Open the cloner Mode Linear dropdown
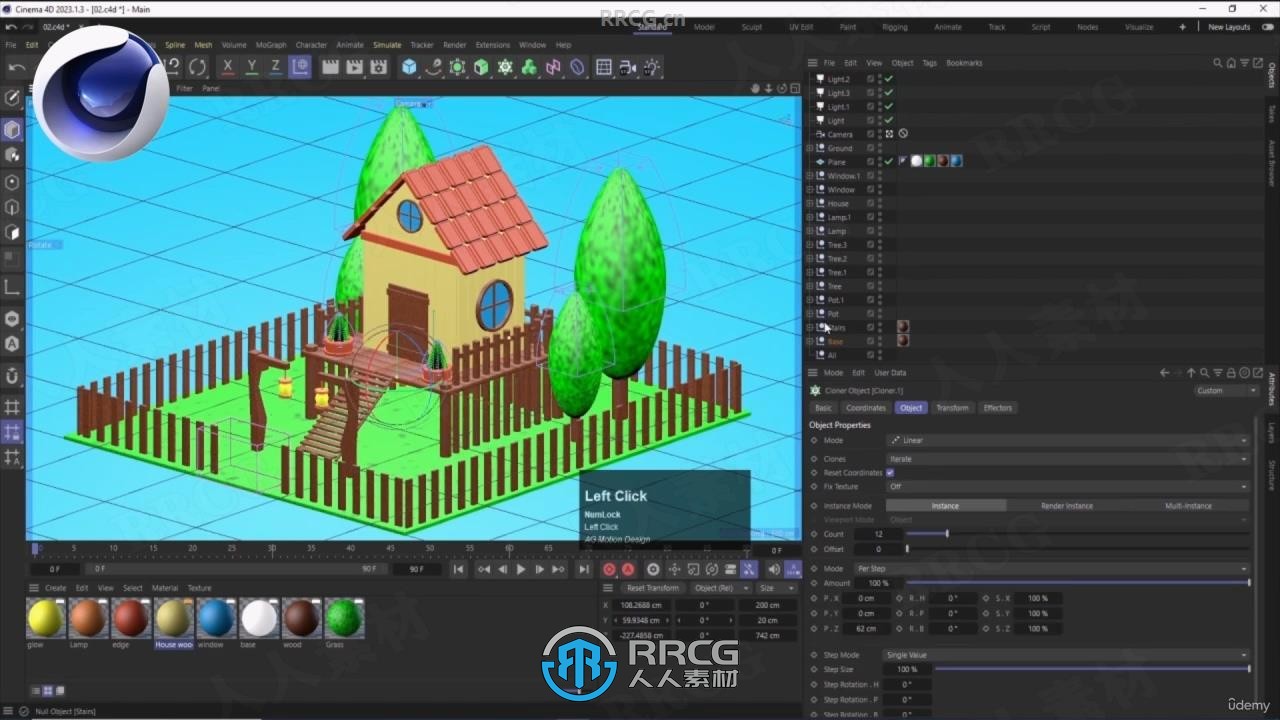This screenshot has height=720, width=1280. [1067, 440]
